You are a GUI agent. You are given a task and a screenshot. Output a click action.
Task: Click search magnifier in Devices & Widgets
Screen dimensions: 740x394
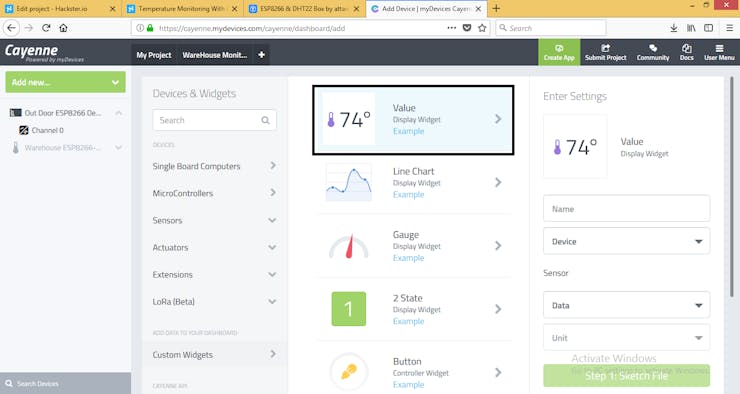266,120
